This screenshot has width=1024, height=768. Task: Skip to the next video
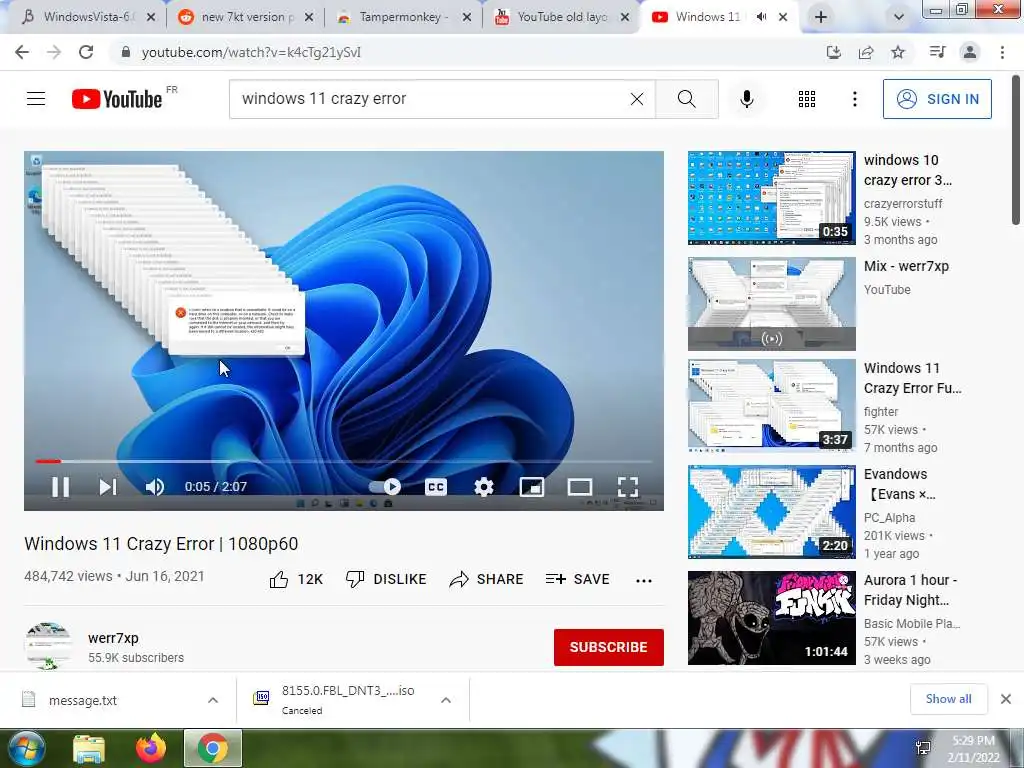point(108,487)
